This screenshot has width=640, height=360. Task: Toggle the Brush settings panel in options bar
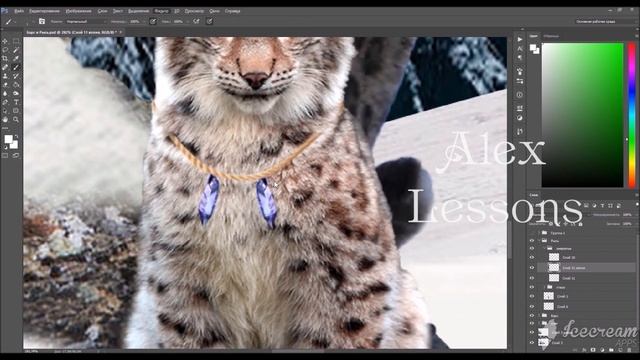[x=42, y=21]
